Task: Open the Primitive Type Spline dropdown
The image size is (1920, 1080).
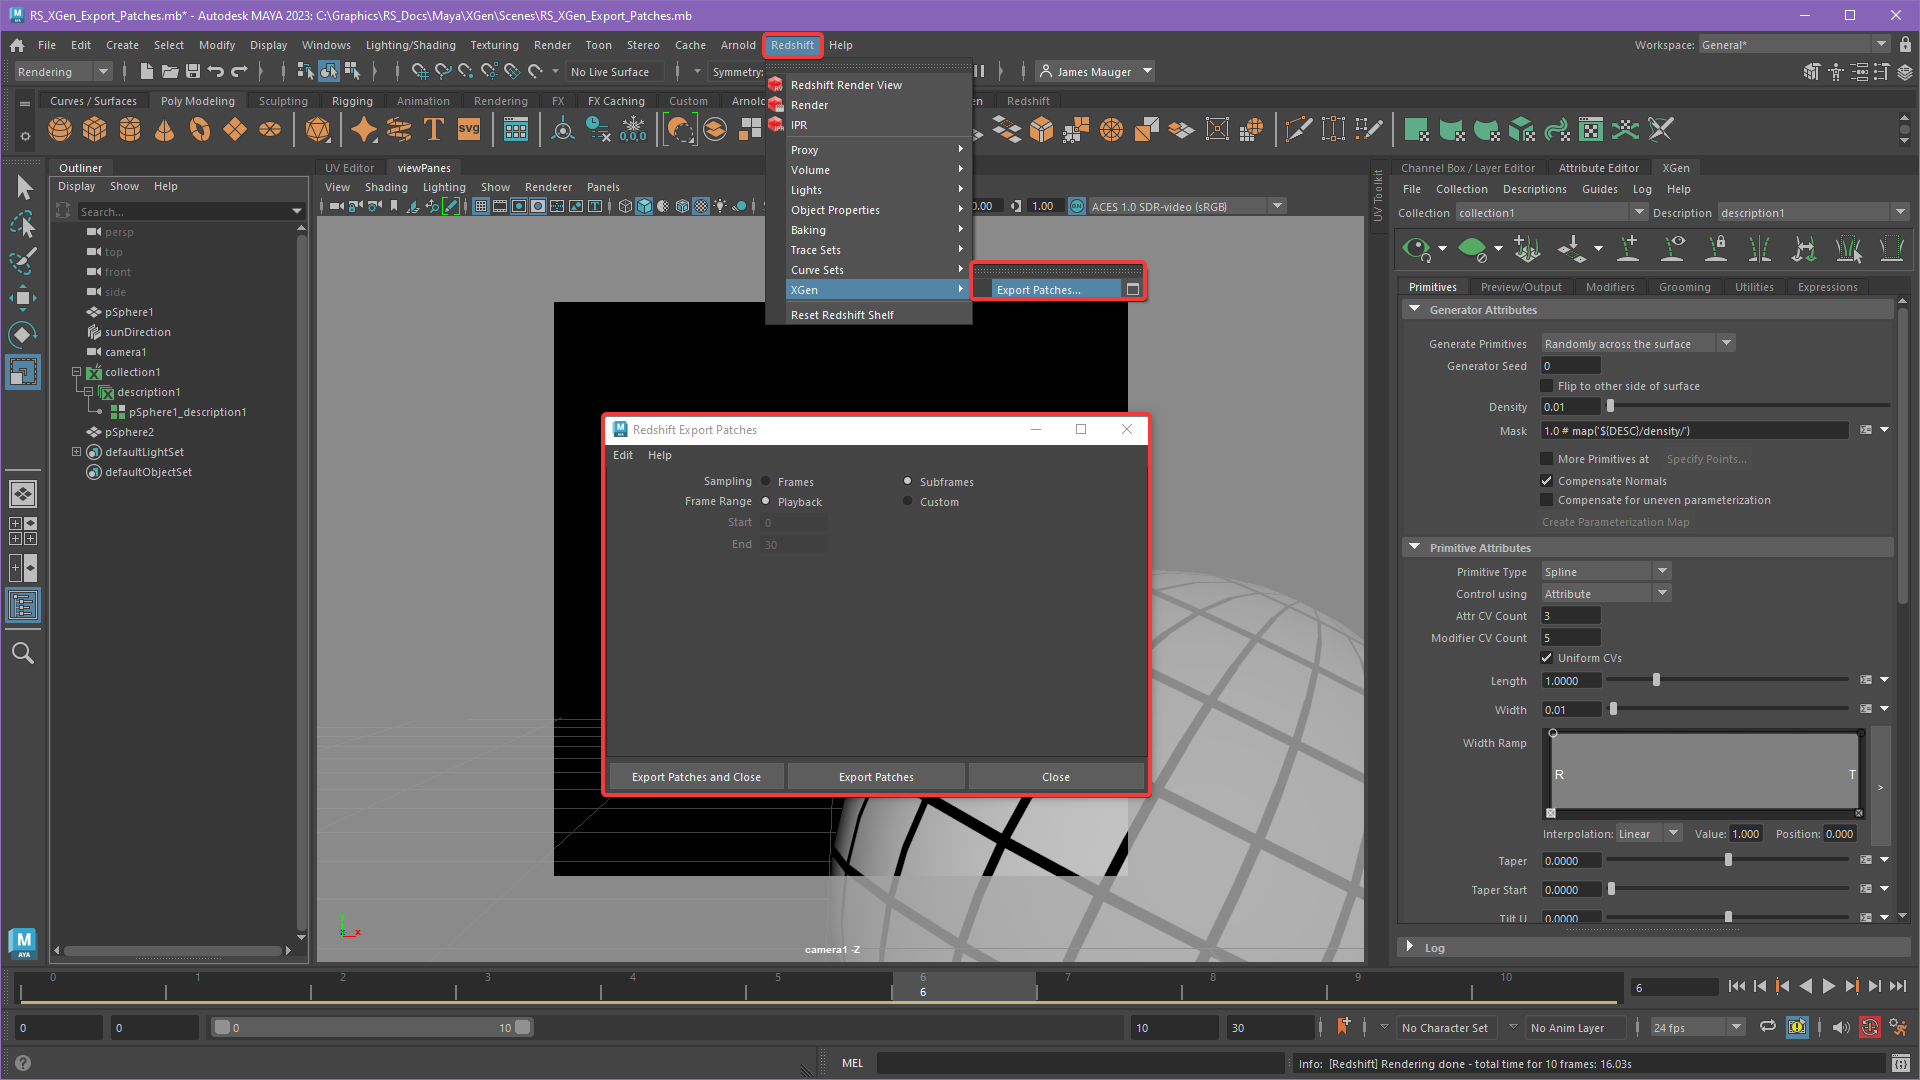Action: pos(1606,572)
